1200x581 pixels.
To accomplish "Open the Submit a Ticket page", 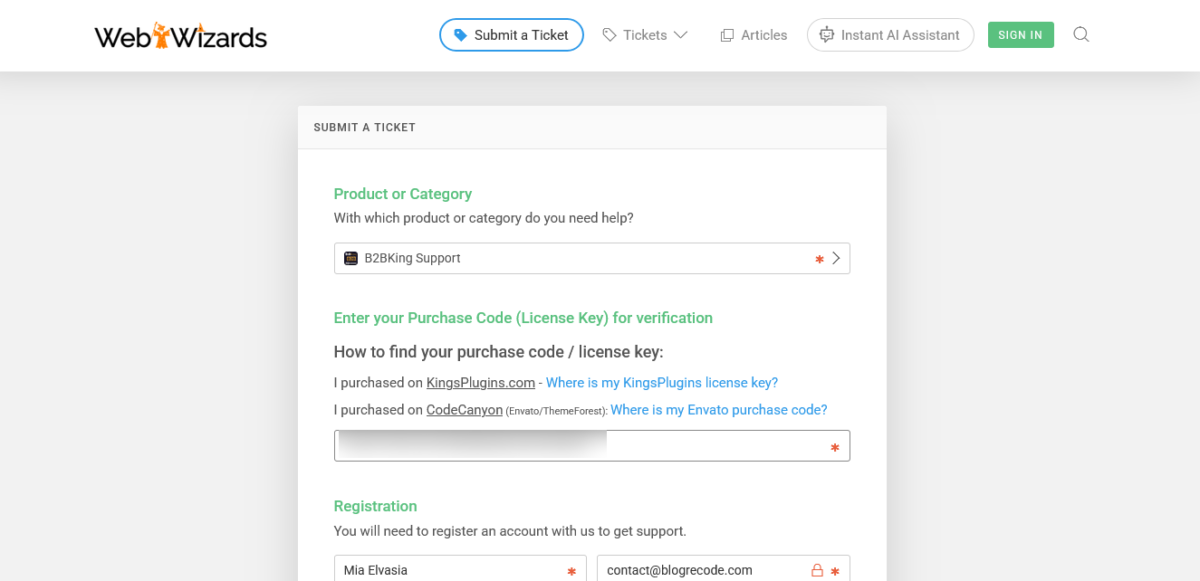I will pyautogui.click(x=511, y=35).
